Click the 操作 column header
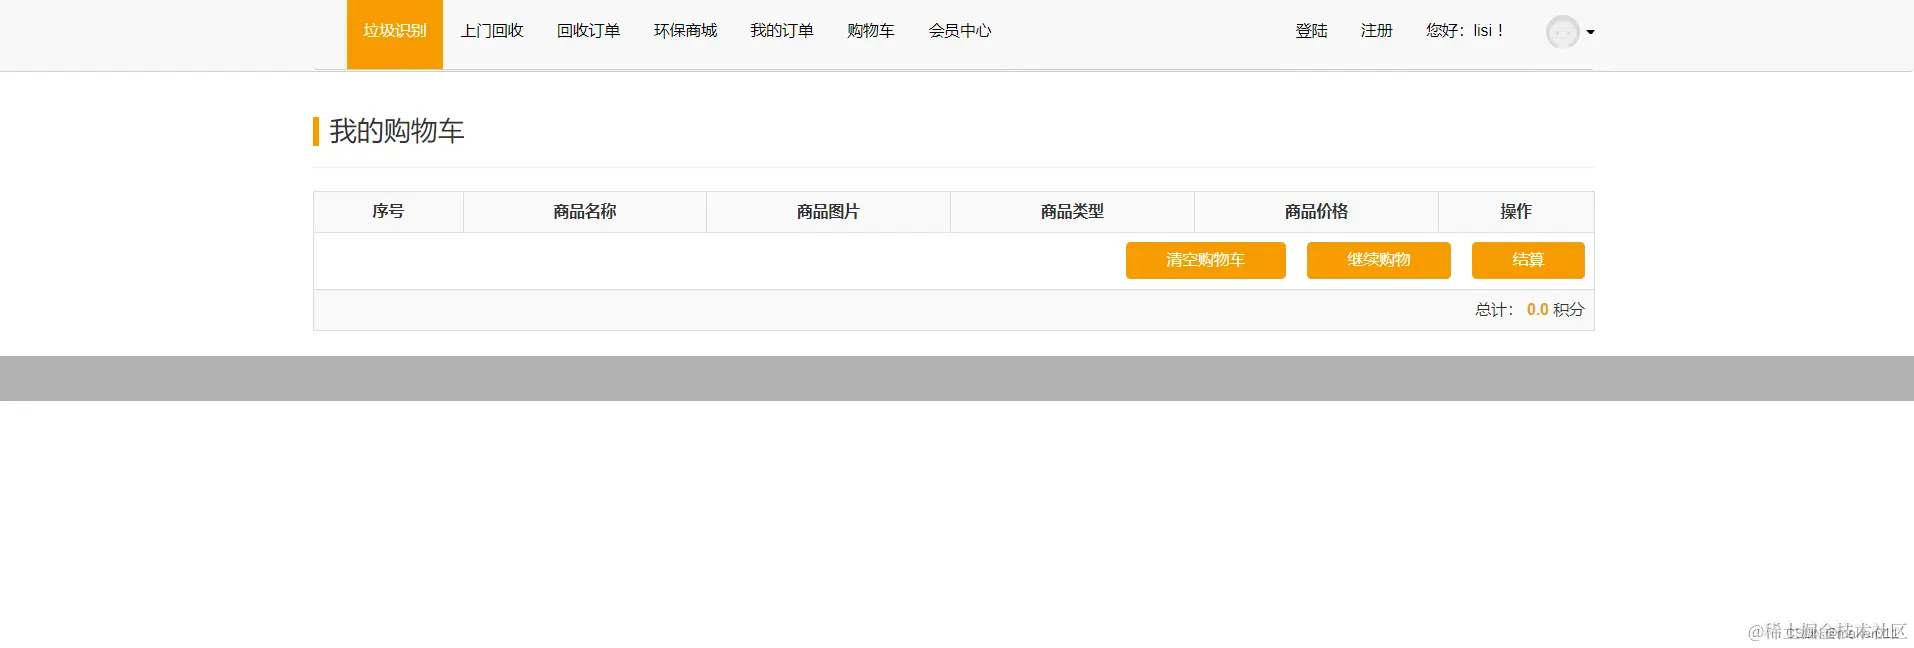1914x648 pixels. pos(1516,212)
